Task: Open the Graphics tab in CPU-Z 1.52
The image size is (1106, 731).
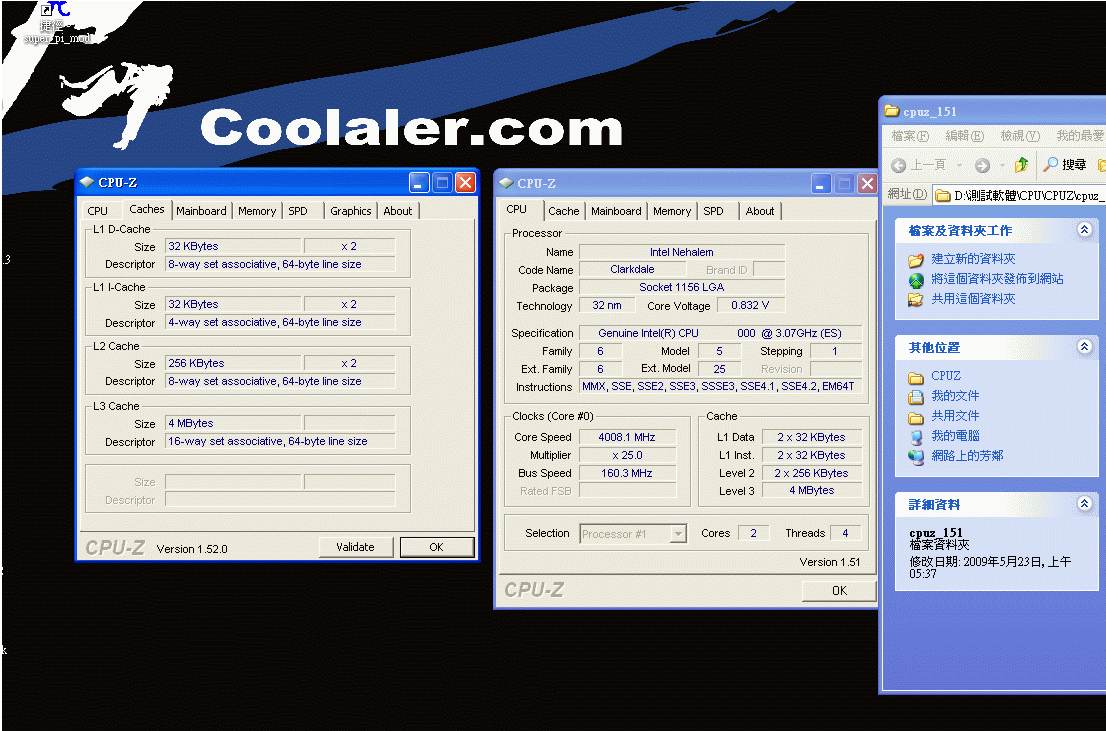Action: pos(351,211)
